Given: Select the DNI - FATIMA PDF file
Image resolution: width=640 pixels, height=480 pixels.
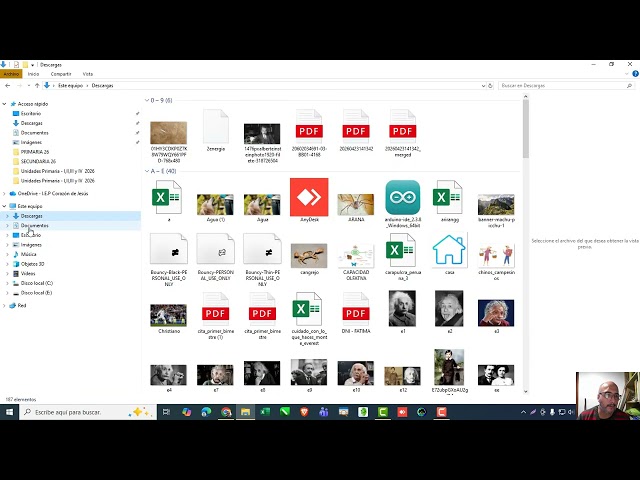Looking at the screenshot, I should [x=356, y=309].
